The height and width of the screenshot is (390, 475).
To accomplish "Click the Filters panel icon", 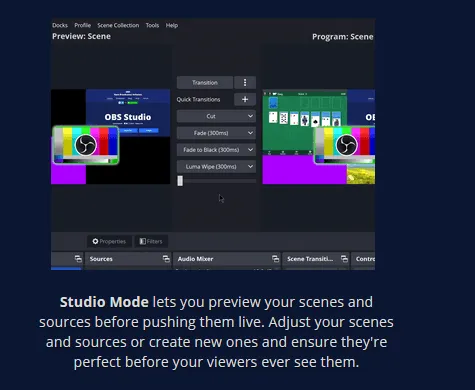I will (x=143, y=241).
